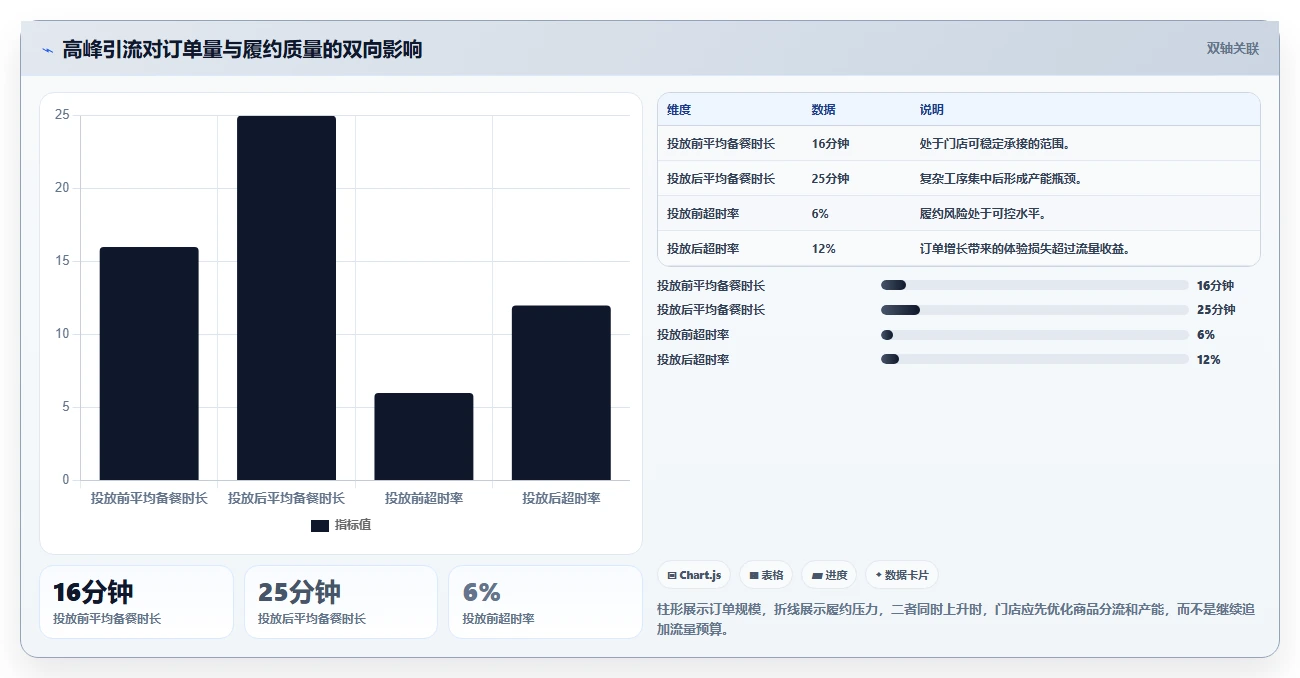Click the 数据 column header
This screenshot has height=678, width=1300.
[824, 110]
